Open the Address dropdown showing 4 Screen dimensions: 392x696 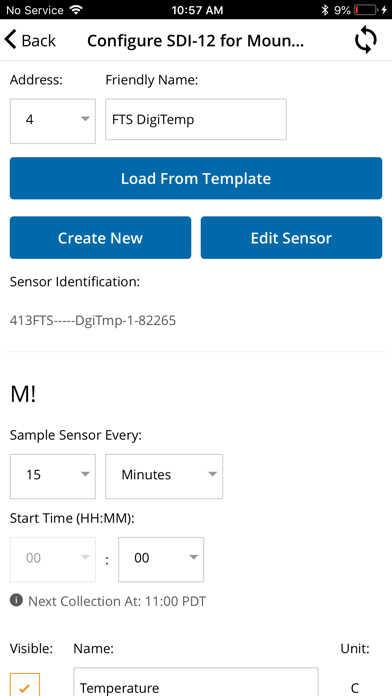click(52, 121)
